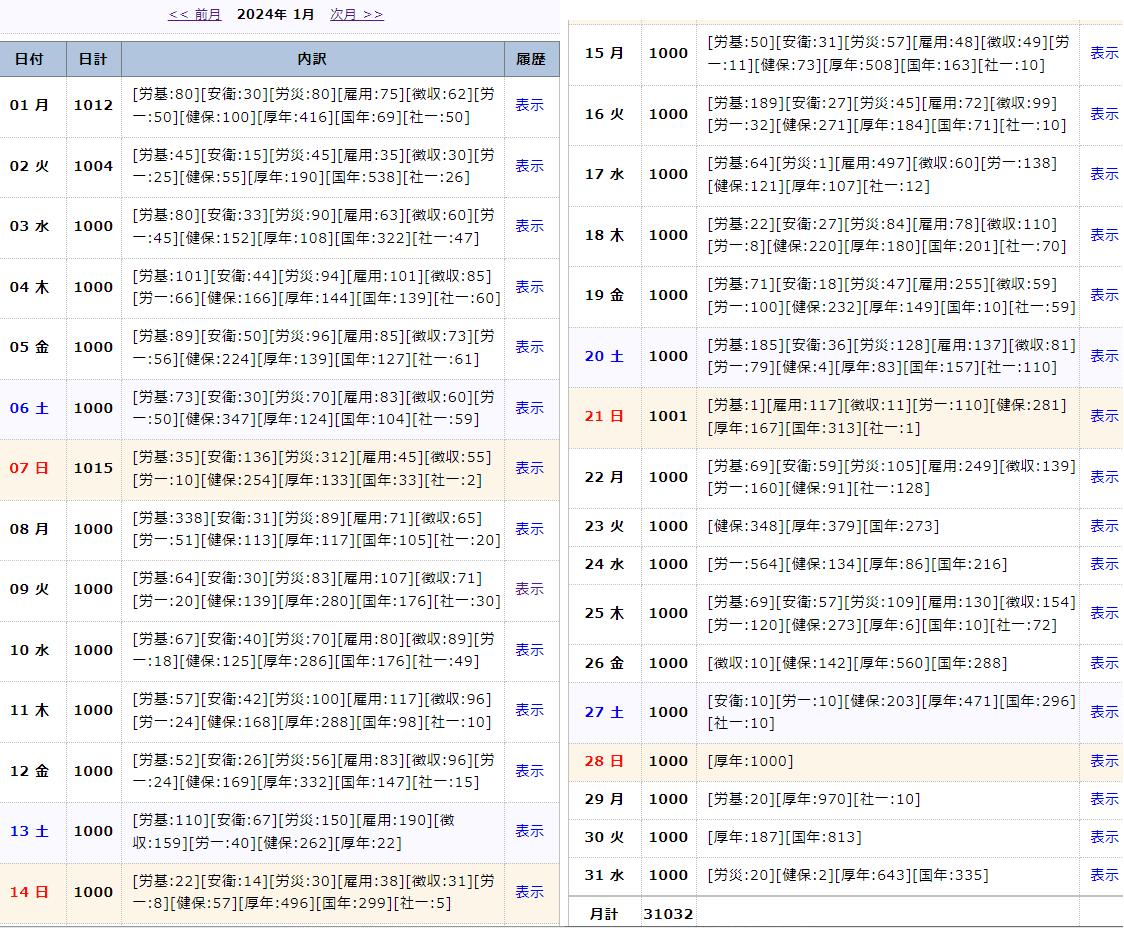The height and width of the screenshot is (928, 1124).
Task: Click daily total 1012 for 01 月
Action: 93,105
